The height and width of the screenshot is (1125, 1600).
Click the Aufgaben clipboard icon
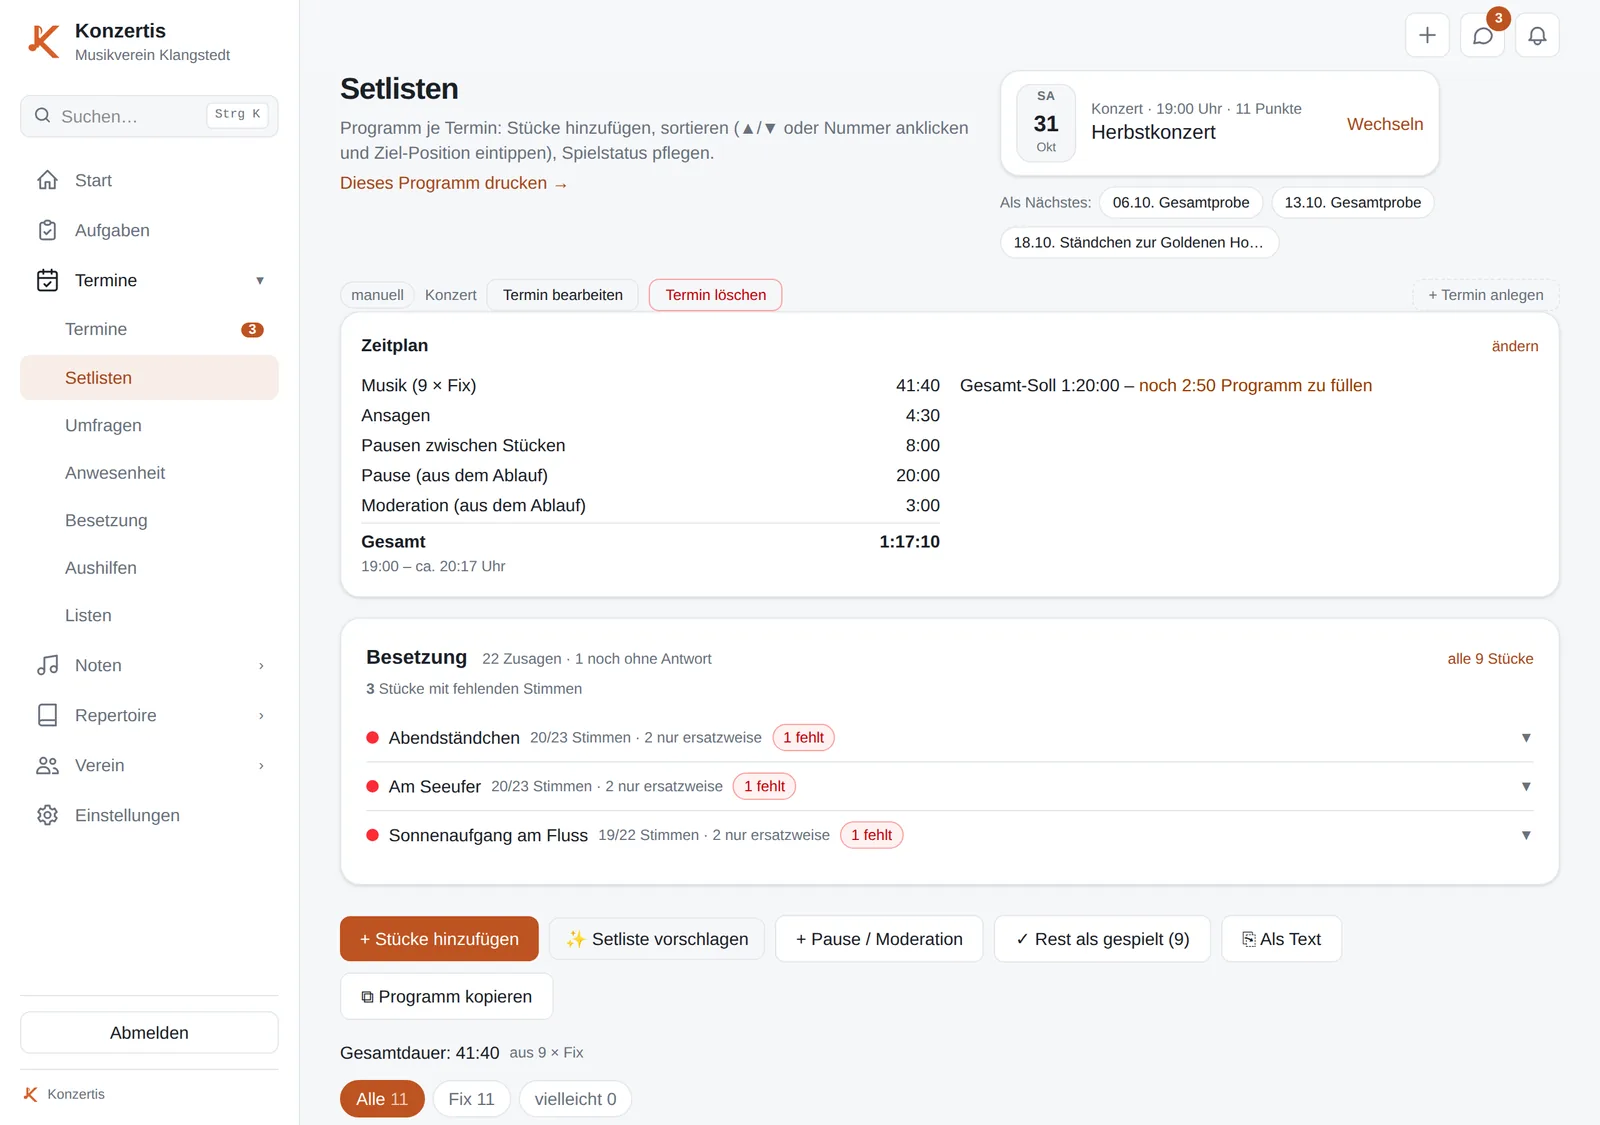click(47, 230)
